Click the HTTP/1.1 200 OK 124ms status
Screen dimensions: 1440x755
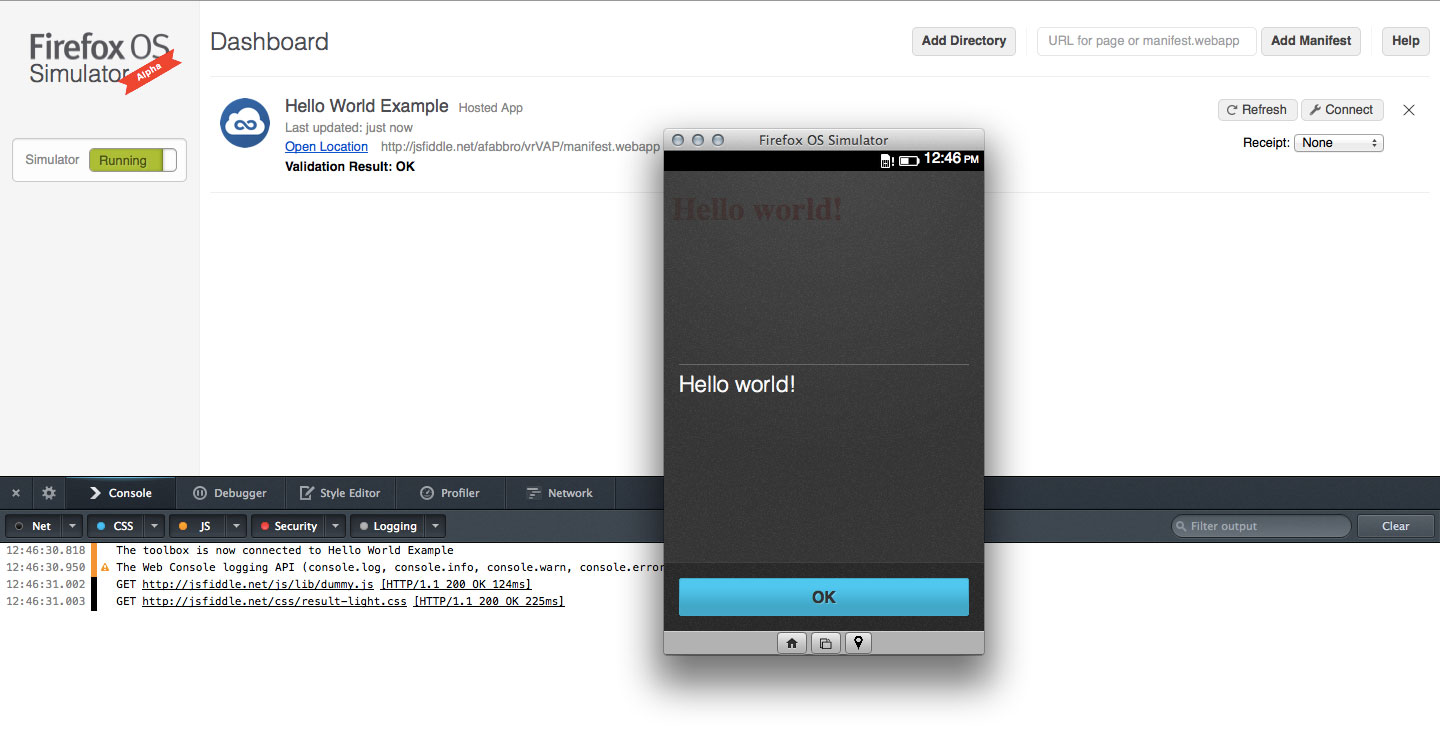456,584
